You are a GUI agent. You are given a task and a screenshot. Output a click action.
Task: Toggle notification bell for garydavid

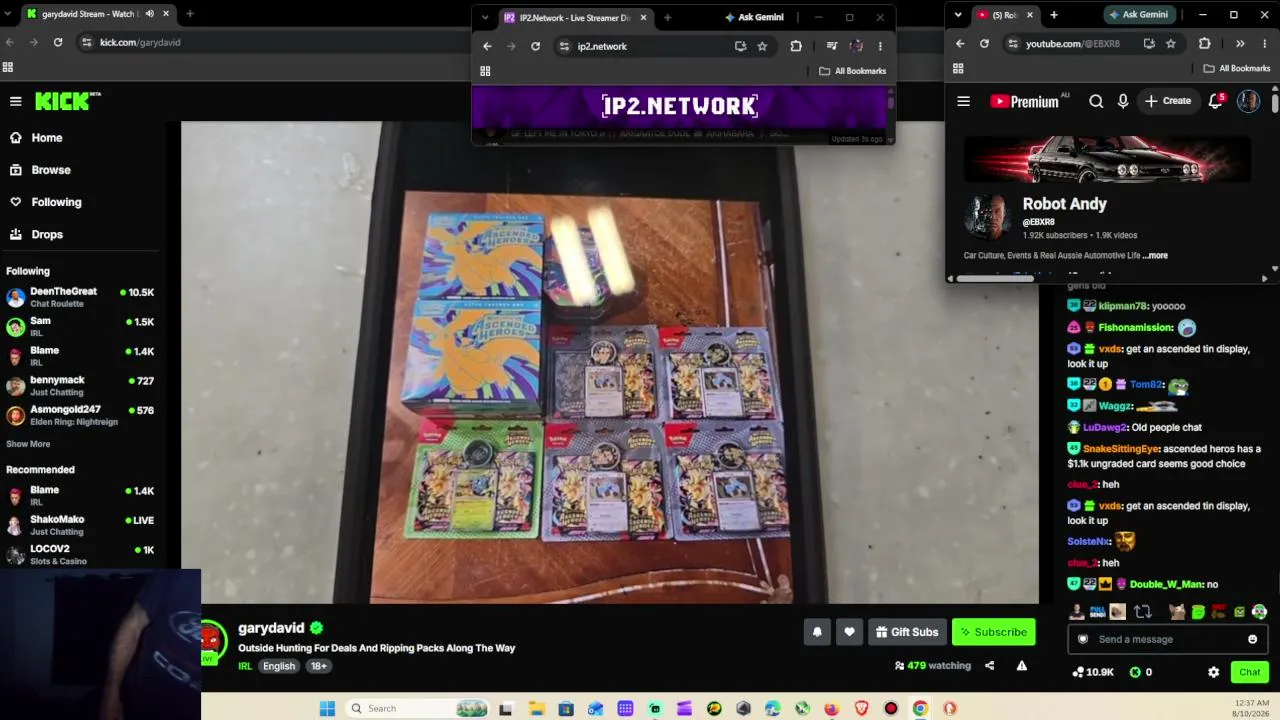tap(817, 632)
